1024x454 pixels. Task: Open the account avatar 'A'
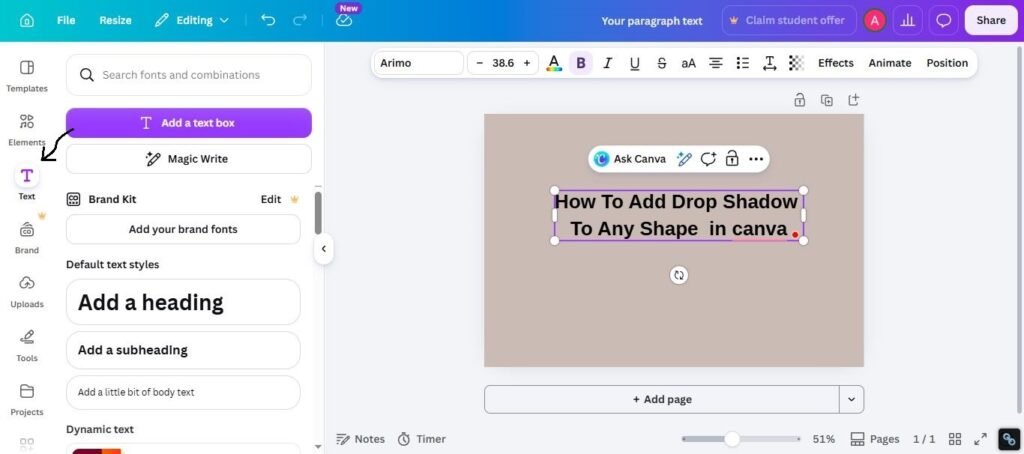click(x=874, y=20)
